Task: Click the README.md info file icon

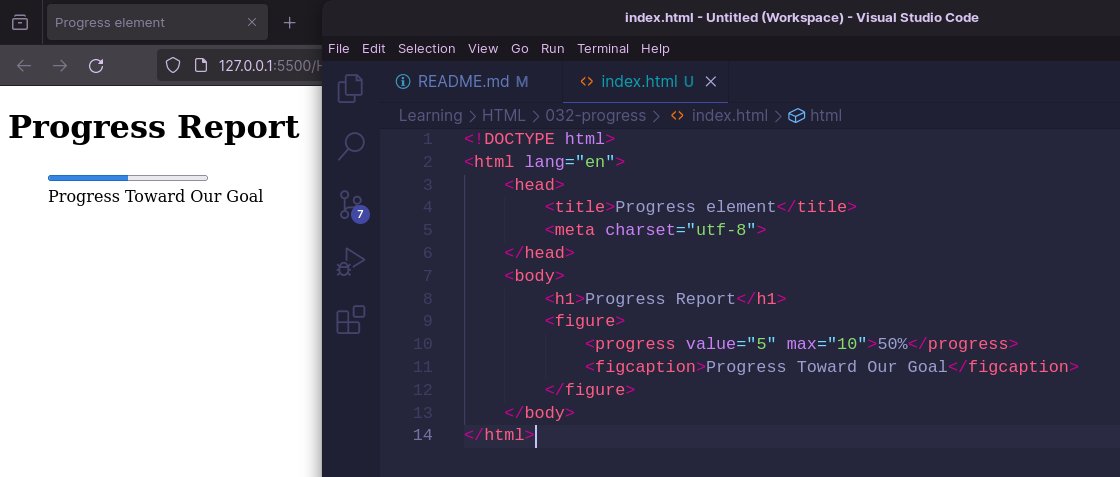Action: tap(403, 81)
